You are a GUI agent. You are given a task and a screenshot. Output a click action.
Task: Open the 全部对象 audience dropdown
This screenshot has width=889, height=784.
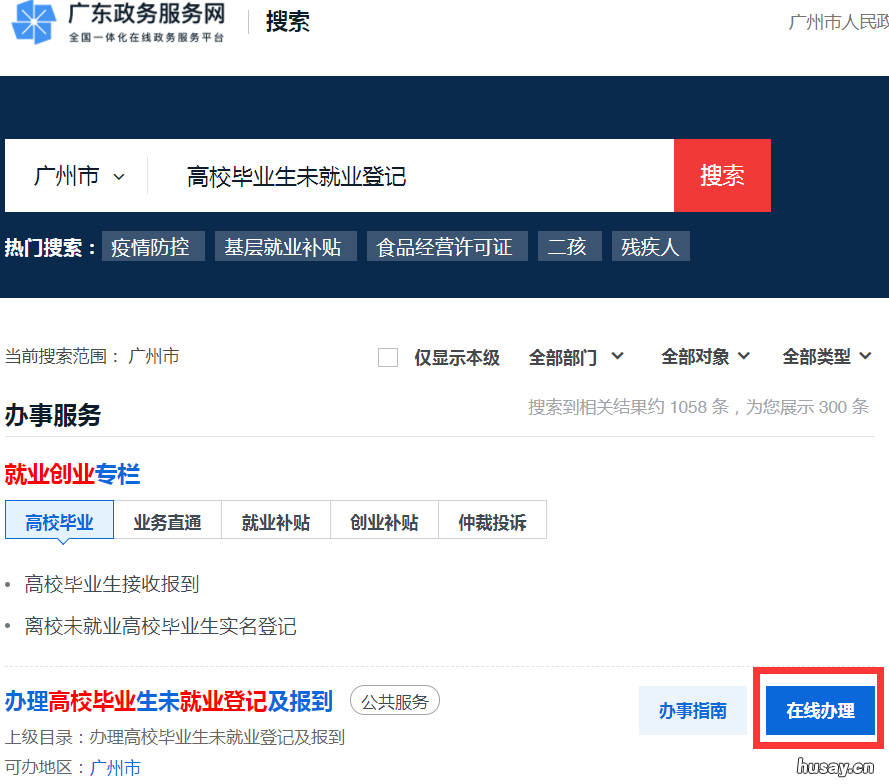coord(705,356)
